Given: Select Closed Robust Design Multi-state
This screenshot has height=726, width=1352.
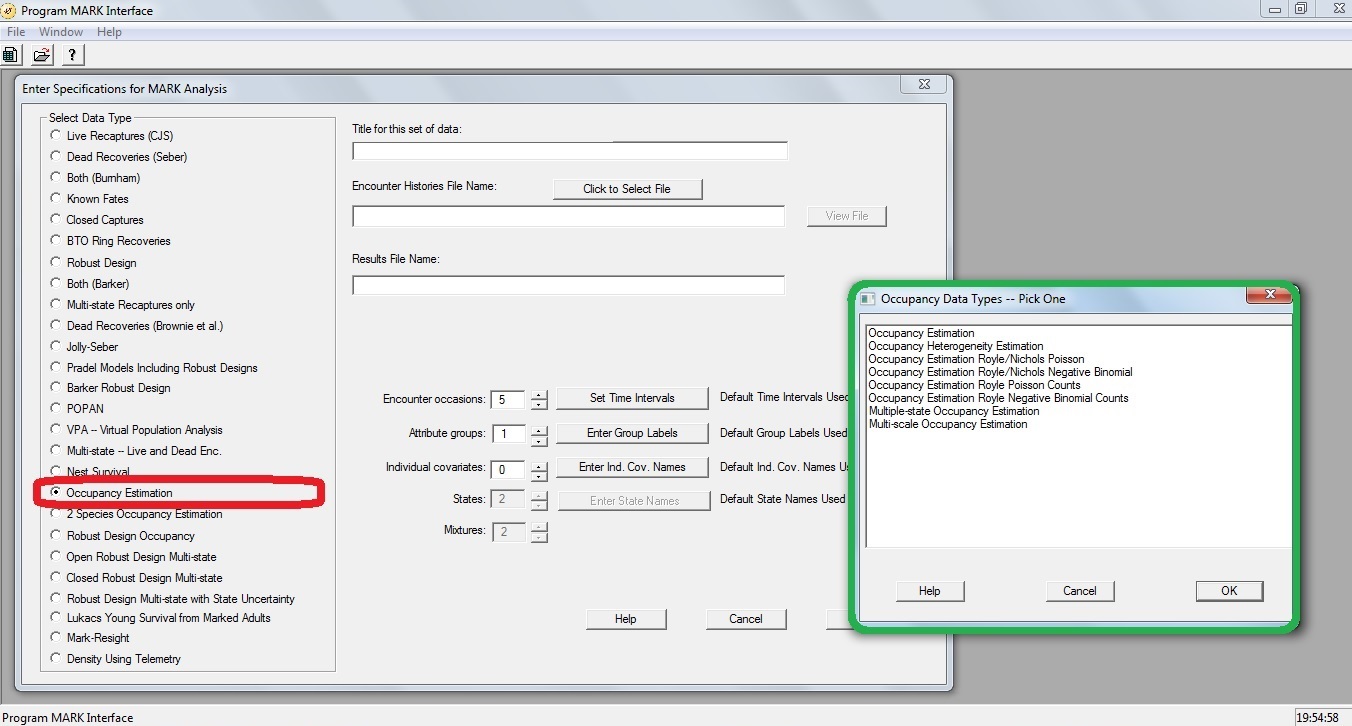Looking at the screenshot, I should click(137, 578).
